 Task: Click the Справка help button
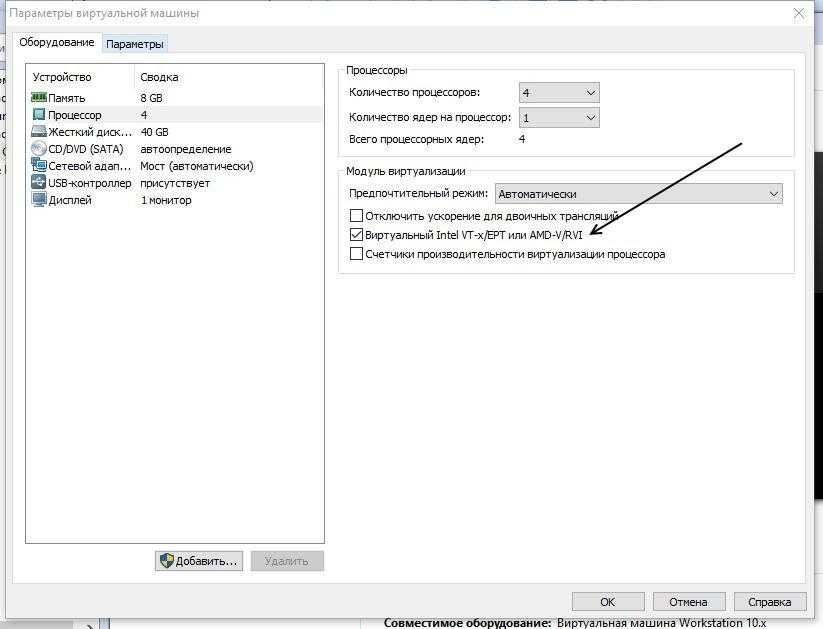769,602
